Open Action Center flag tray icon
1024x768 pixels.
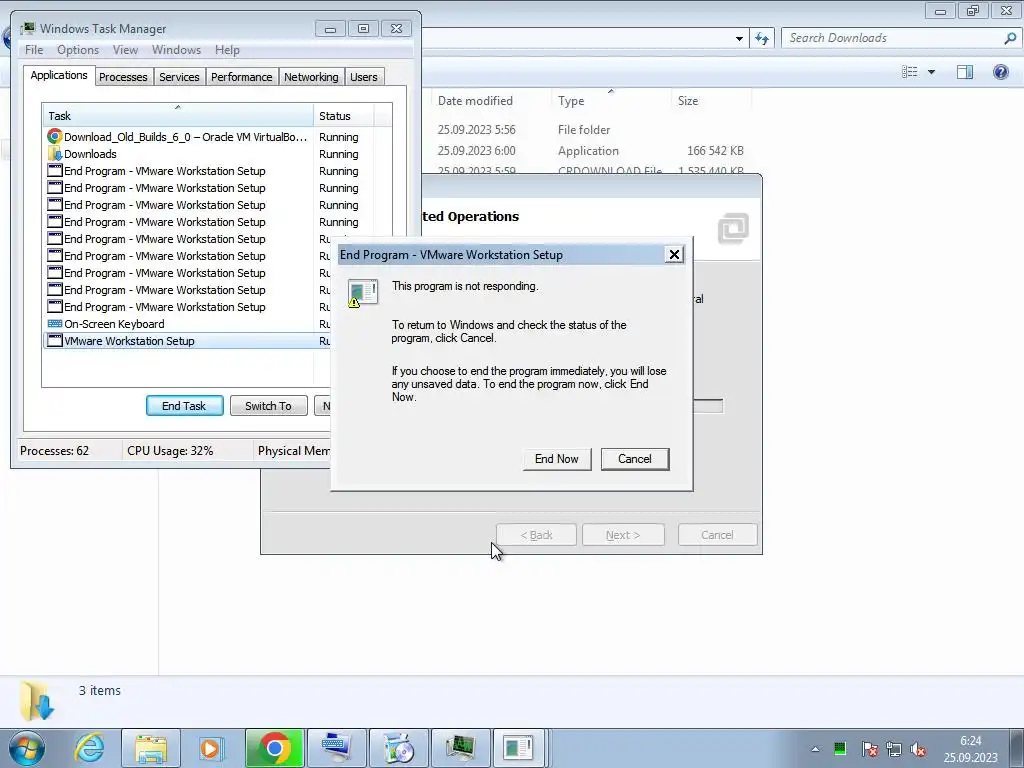869,749
